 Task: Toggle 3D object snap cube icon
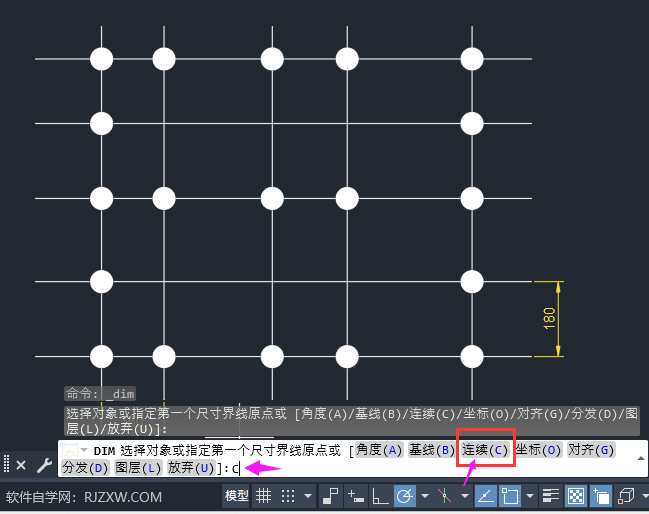point(626,495)
